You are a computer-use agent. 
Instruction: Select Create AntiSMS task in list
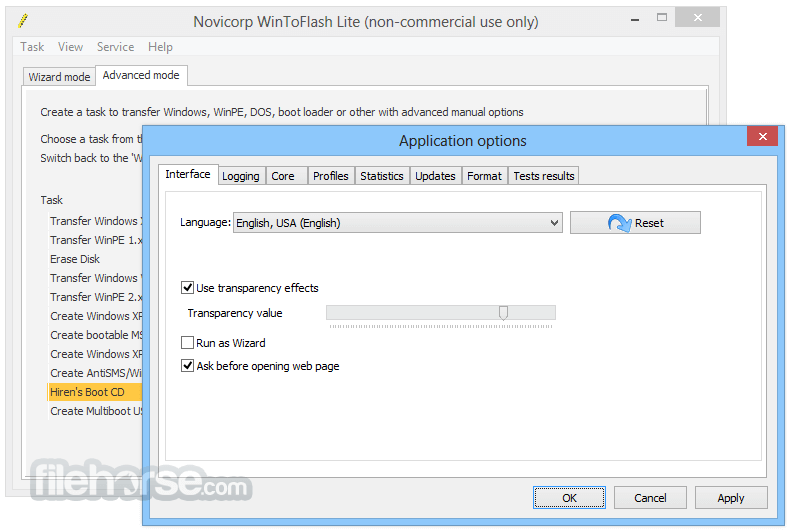pyautogui.click(x=96, y=373)
